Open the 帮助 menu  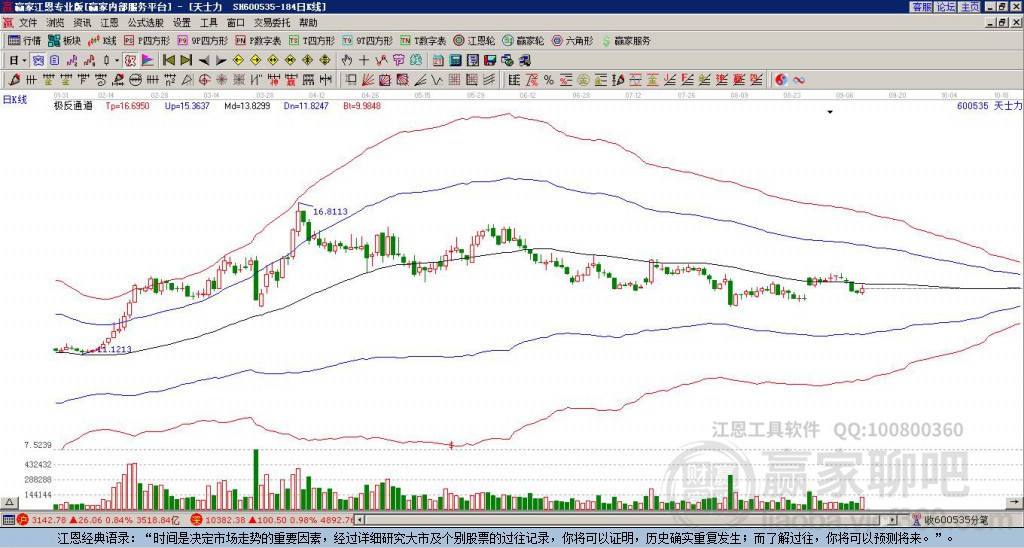pos(308,23)
